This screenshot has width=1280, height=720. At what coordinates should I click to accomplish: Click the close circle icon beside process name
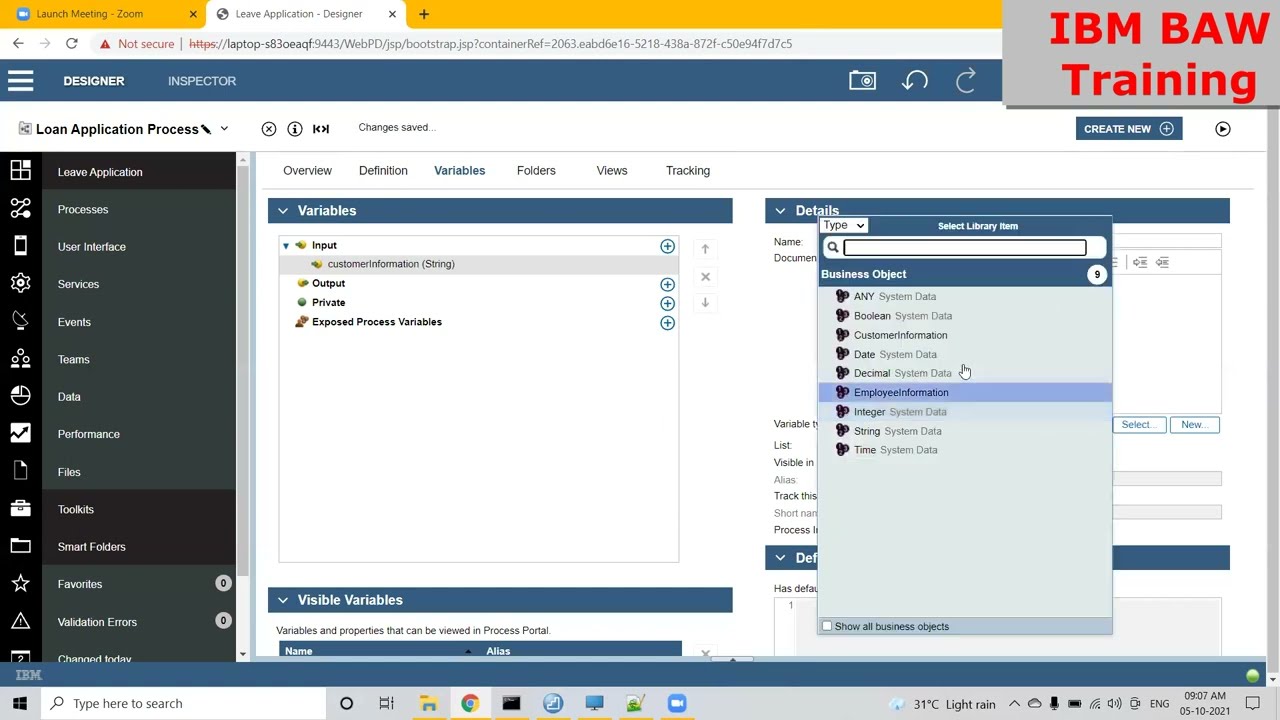point(269,128)
